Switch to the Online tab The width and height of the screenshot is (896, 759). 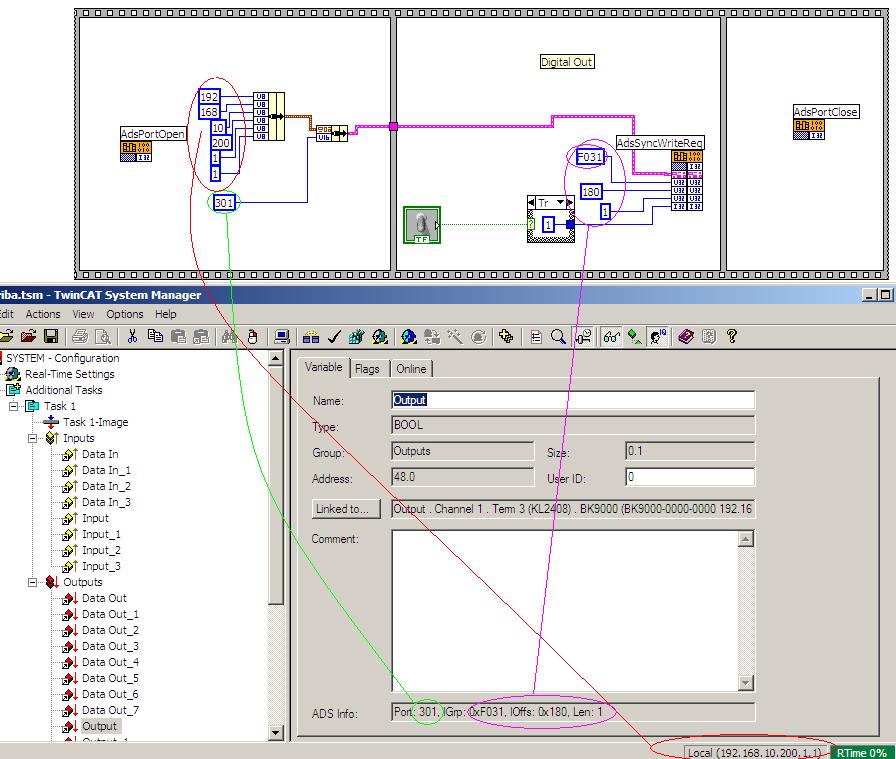point(411,369)
